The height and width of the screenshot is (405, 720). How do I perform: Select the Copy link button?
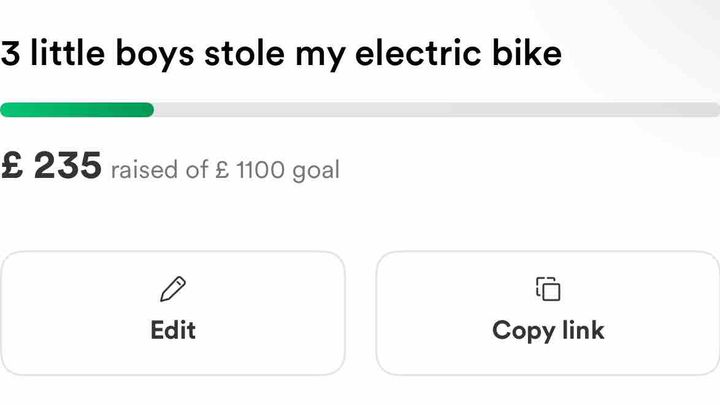click(x=547, y=313)
